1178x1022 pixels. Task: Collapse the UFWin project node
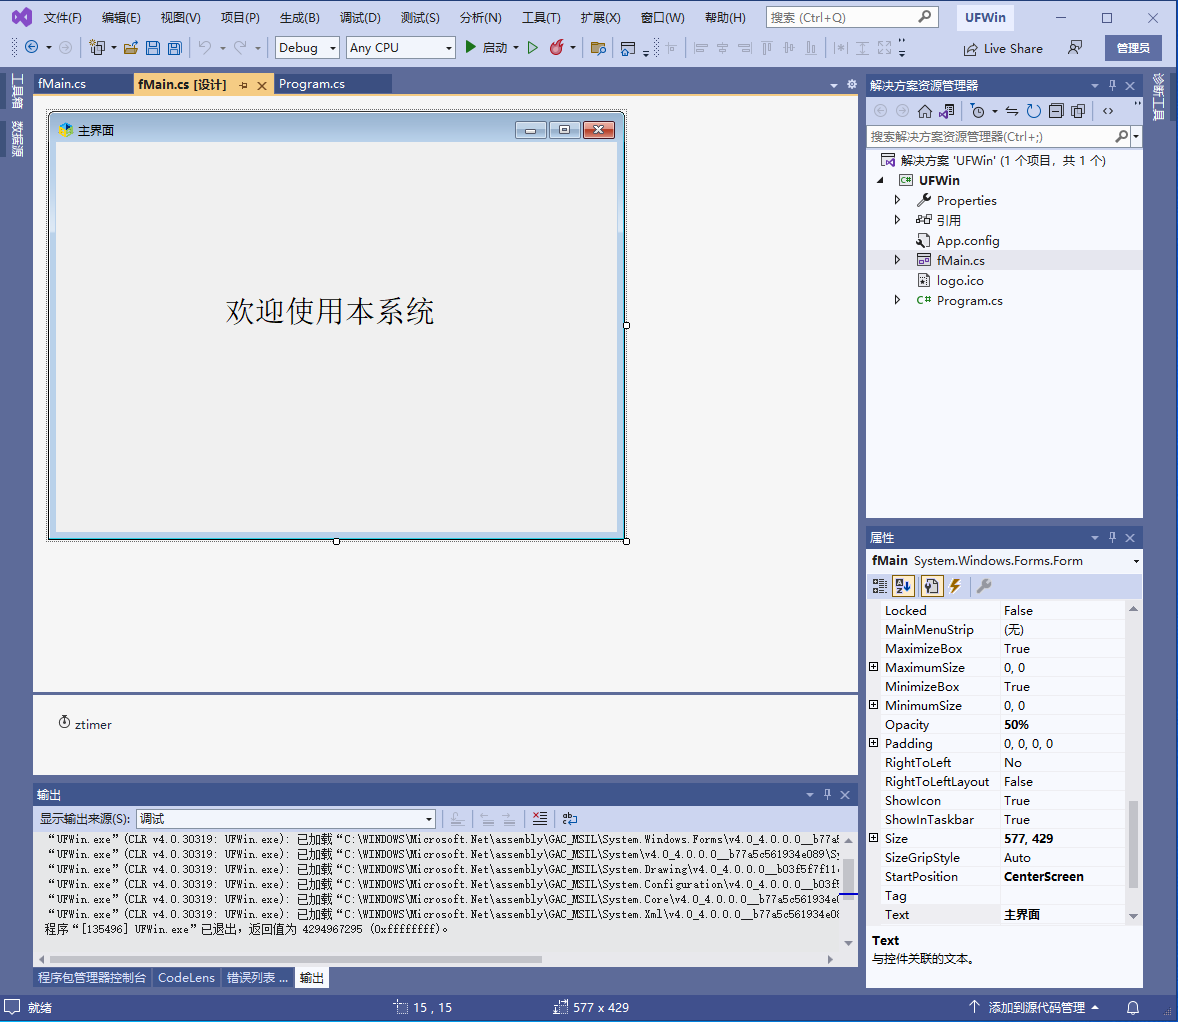tap(880, 180)
